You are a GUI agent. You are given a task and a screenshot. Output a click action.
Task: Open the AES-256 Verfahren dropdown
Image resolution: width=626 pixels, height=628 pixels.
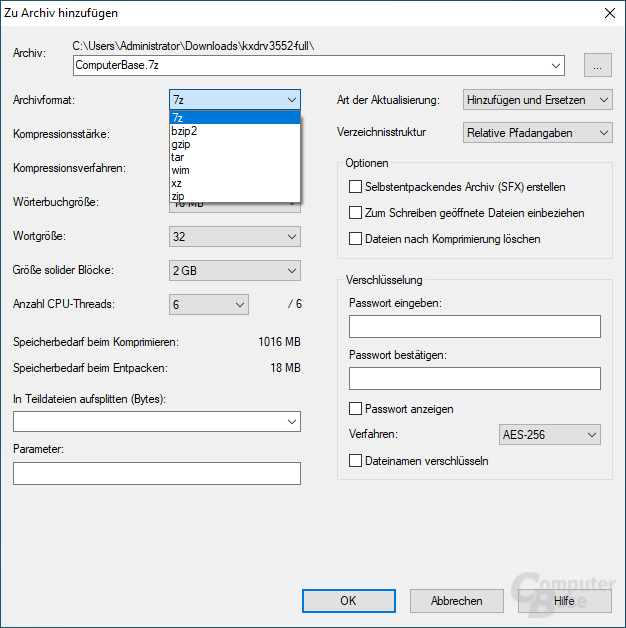550,435
